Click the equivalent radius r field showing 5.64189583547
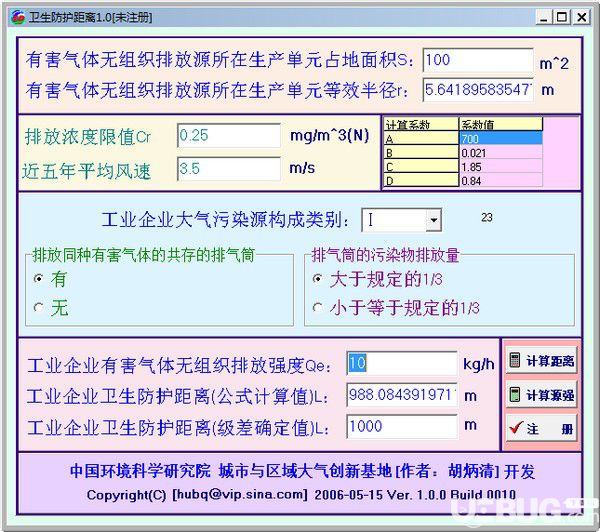 point(478,90)
